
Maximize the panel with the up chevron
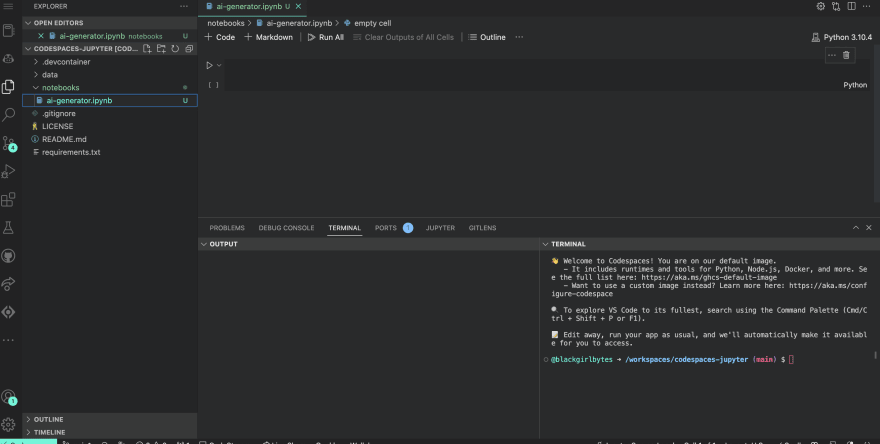click(x=855, y=228)
